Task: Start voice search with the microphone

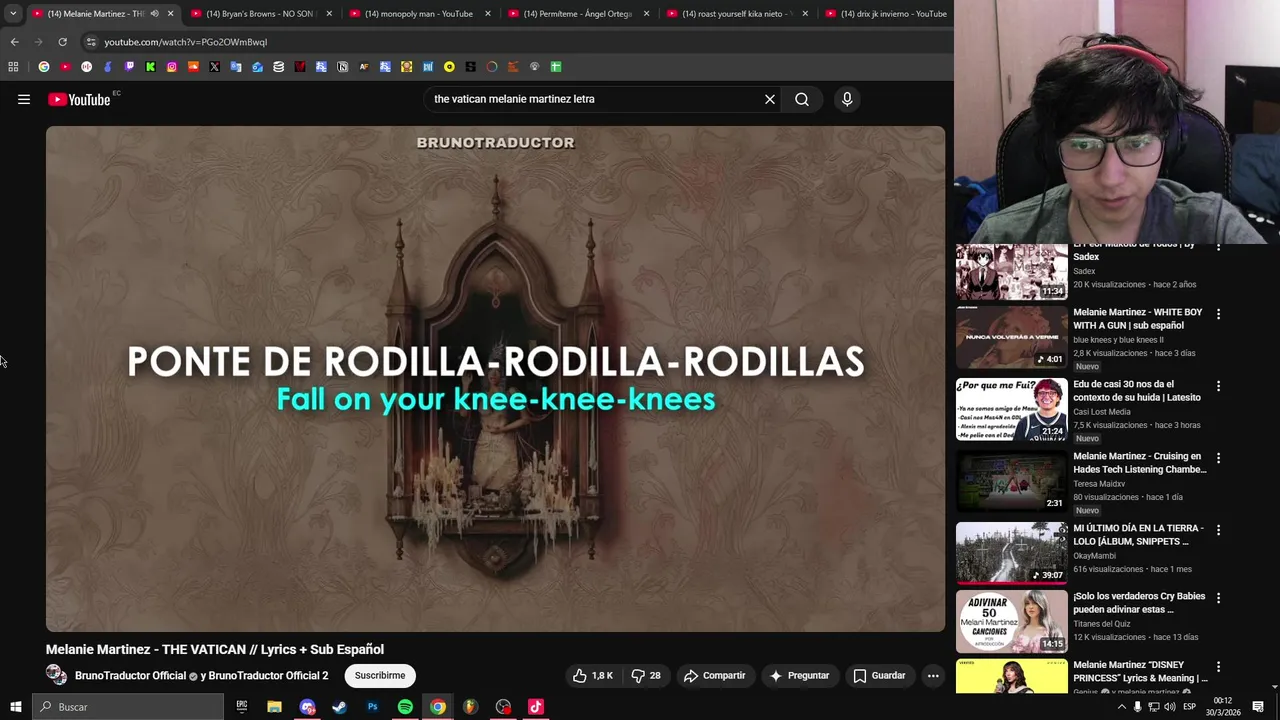Action: click(847, 99)
